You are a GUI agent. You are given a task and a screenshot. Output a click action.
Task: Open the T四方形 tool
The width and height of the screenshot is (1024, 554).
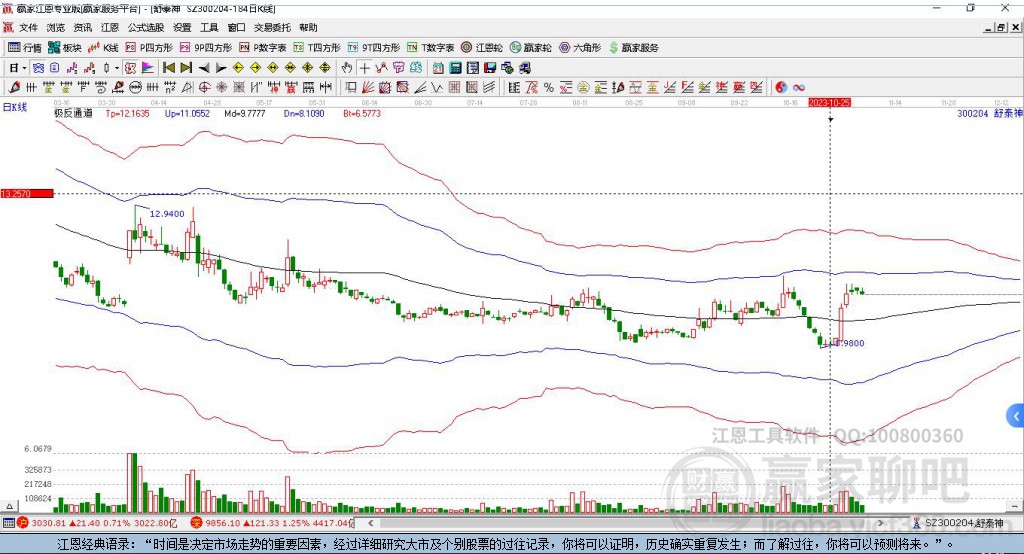(x=317, y=48)
